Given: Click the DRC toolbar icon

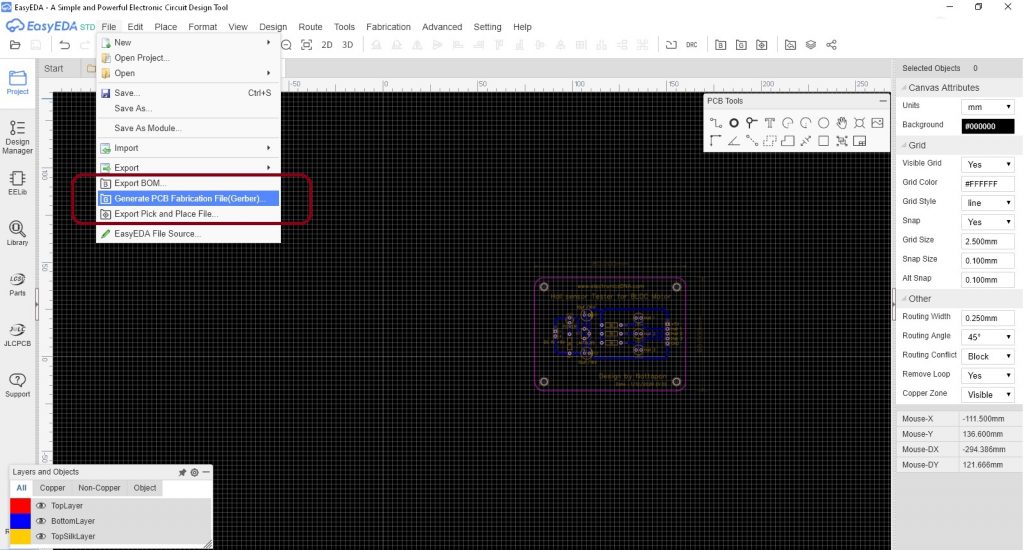Looking at the screenshot, I should 692,45.
